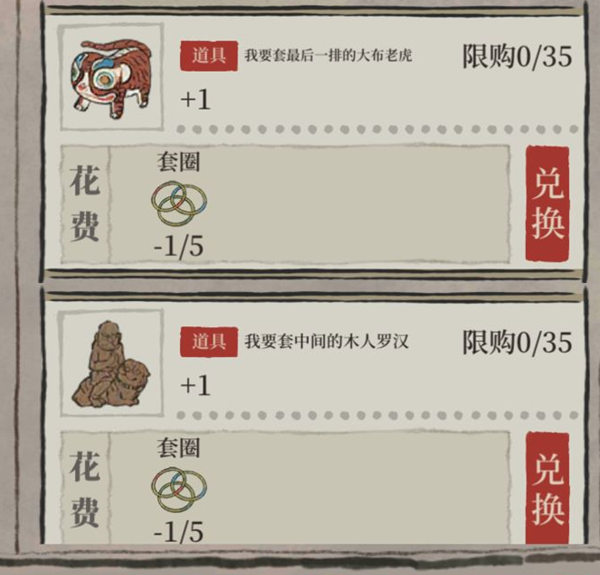Click the 花费 label in Arhat entry
Screen dimensions: 600x575
[85, 489]
